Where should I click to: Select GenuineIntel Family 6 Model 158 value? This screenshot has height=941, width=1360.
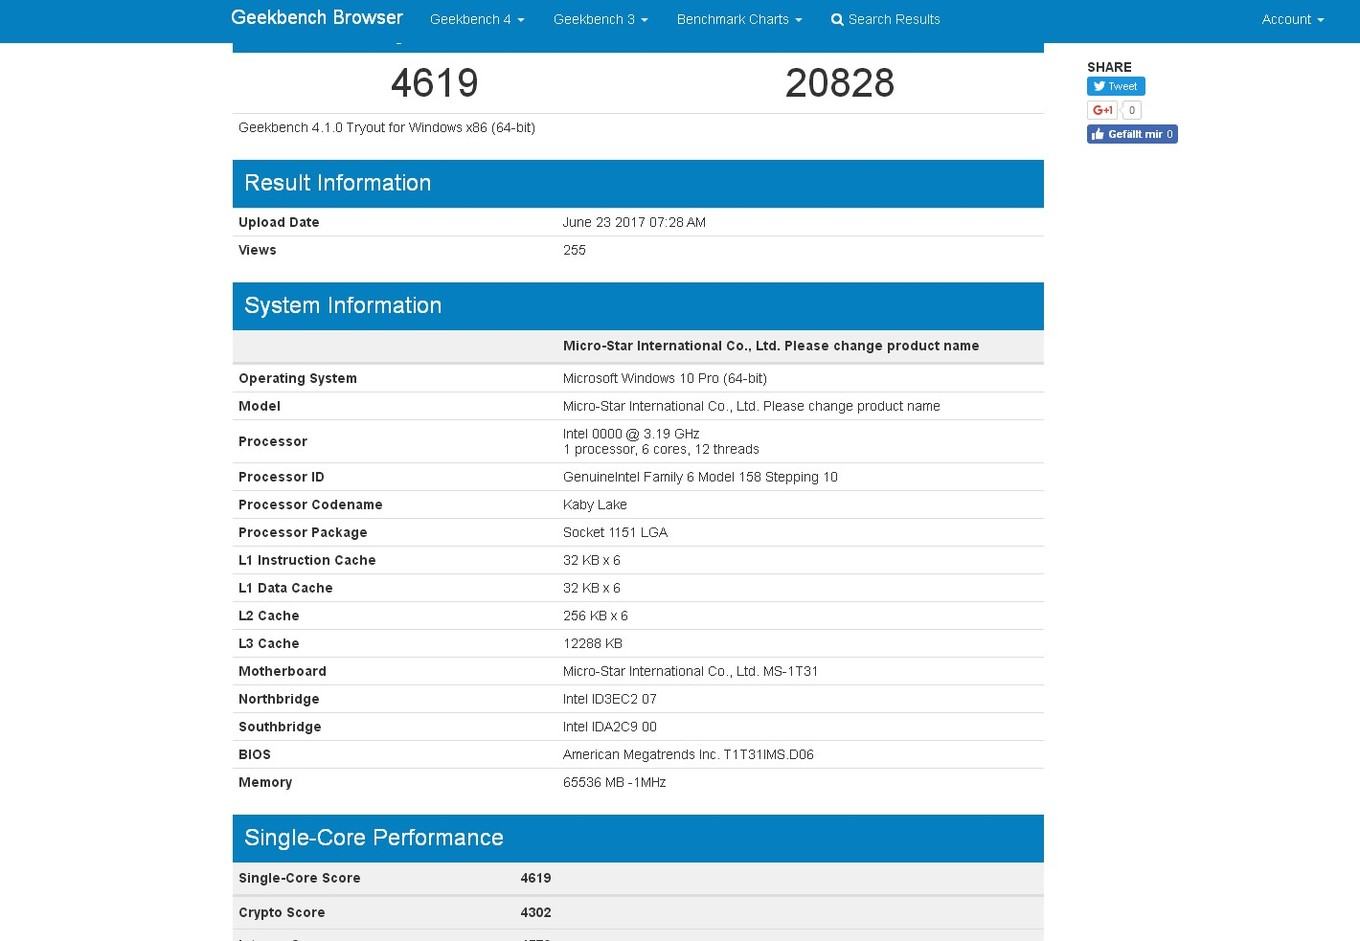[700, 477]
